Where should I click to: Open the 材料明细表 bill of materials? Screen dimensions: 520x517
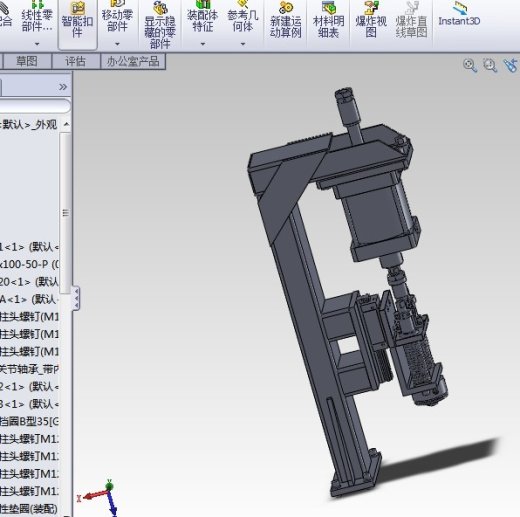pyautogui.click(x=328, y=20)
